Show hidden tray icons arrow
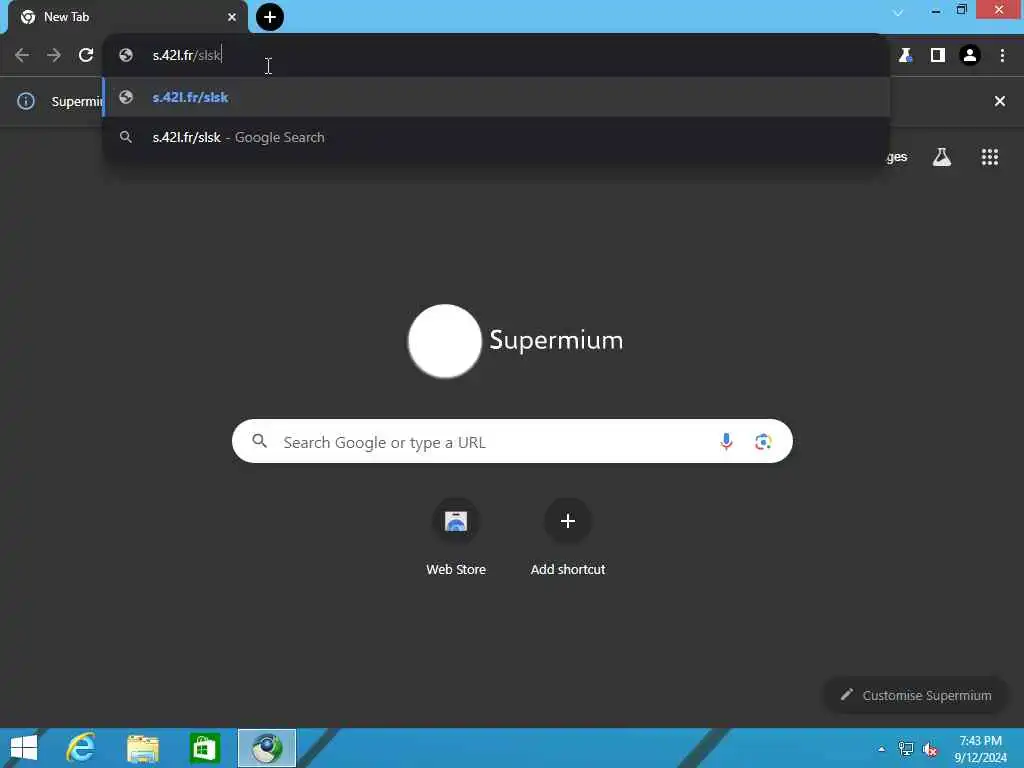1024x768 pixels. click(882, 749)
